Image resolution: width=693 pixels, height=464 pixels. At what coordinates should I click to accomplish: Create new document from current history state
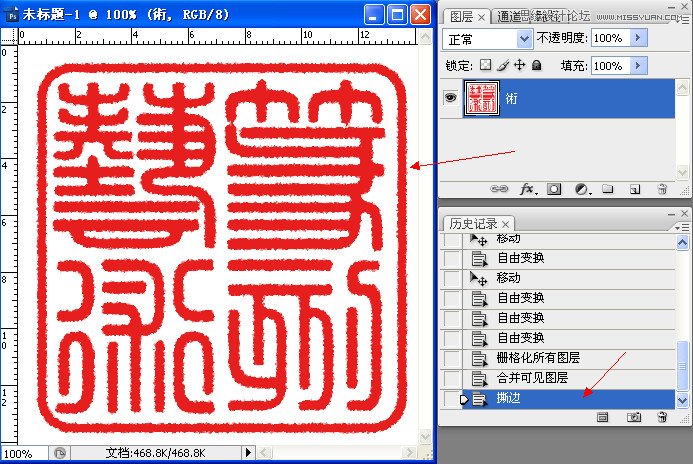(602, 417)
